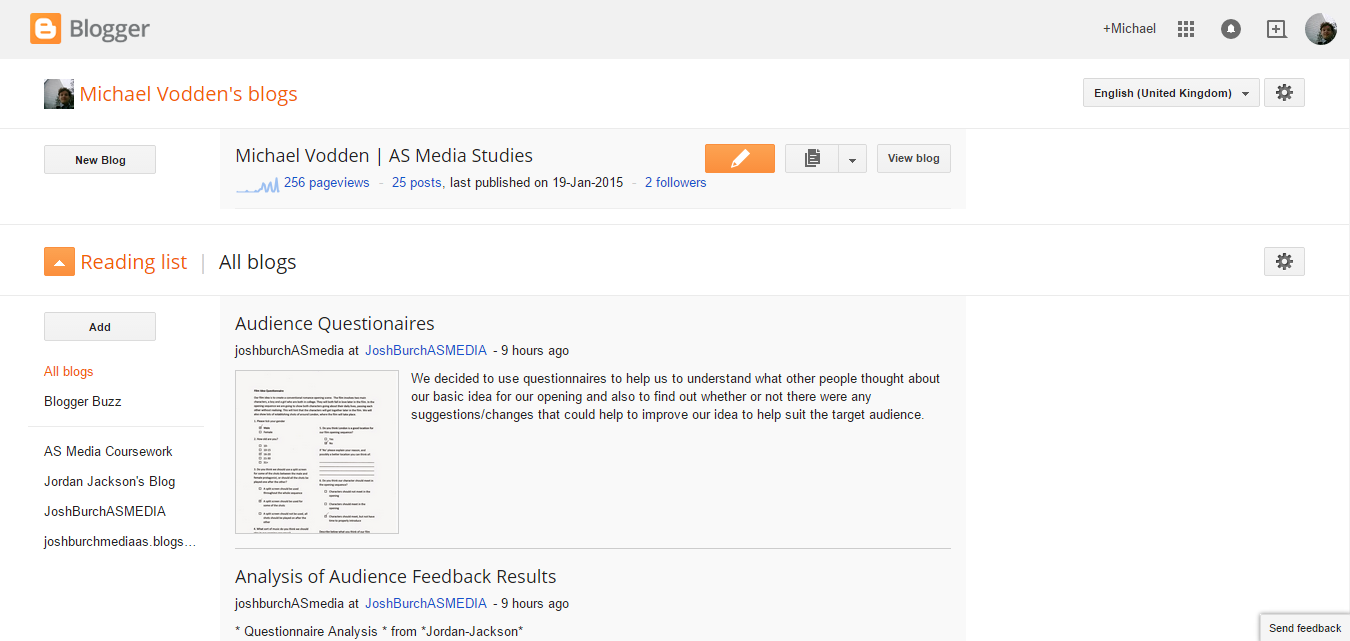Screen dimensions: 1350x641
Task: Open JoshBurchASMEDIA link under Analysis post
Action: (x=426, y=604)
